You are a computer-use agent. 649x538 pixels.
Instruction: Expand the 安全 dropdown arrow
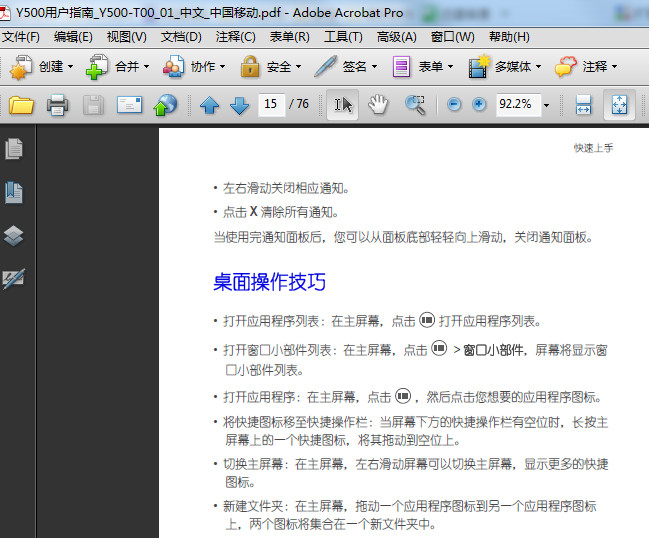point(298,67)
